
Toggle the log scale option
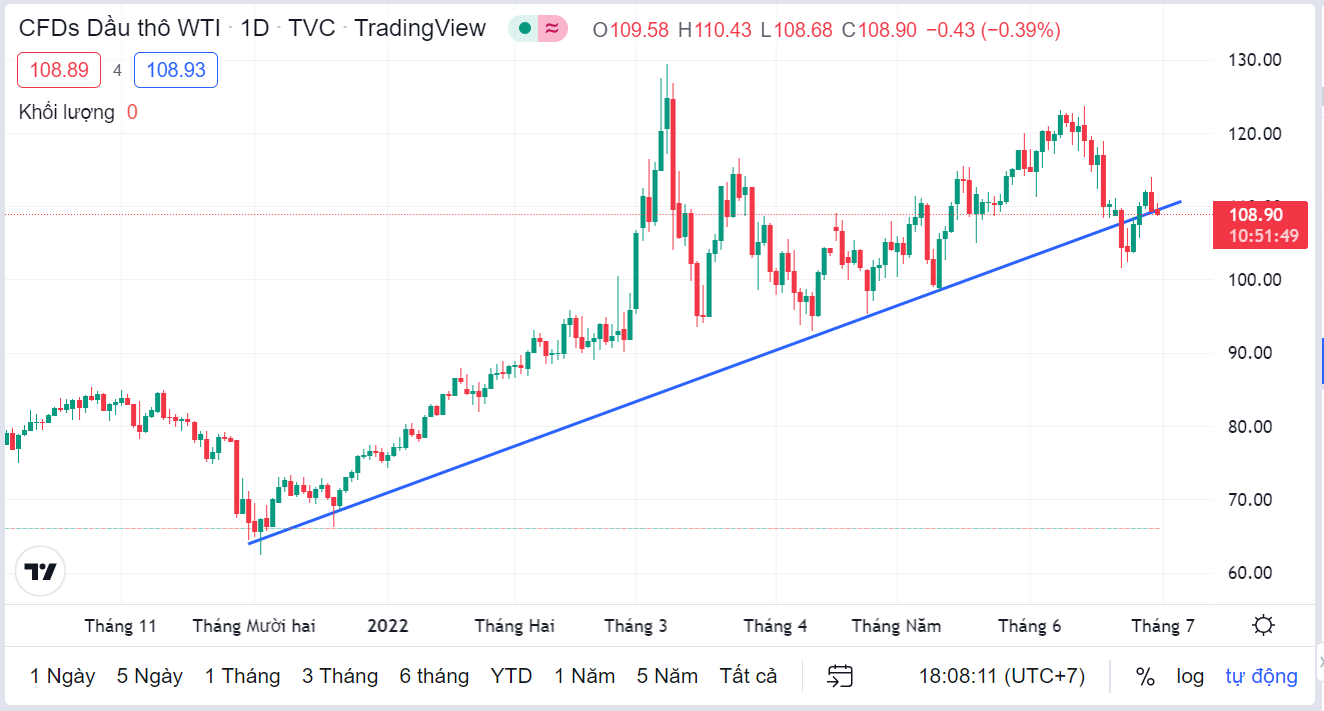tap(1190, 676)
